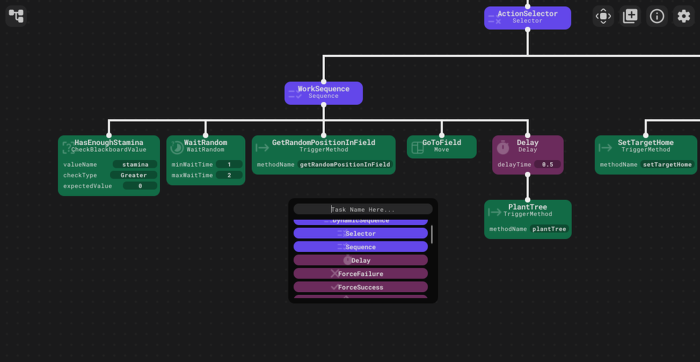Edit the plantTree methodName field

(549, 229)
